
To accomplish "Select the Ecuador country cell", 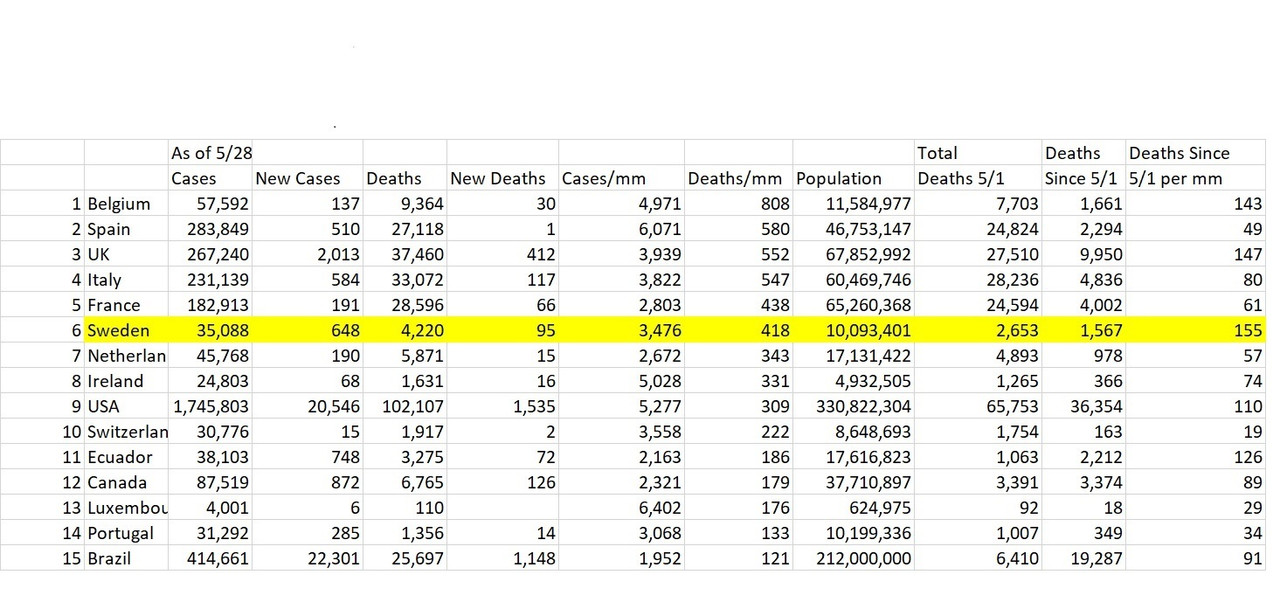I will [x=126, y=457].
